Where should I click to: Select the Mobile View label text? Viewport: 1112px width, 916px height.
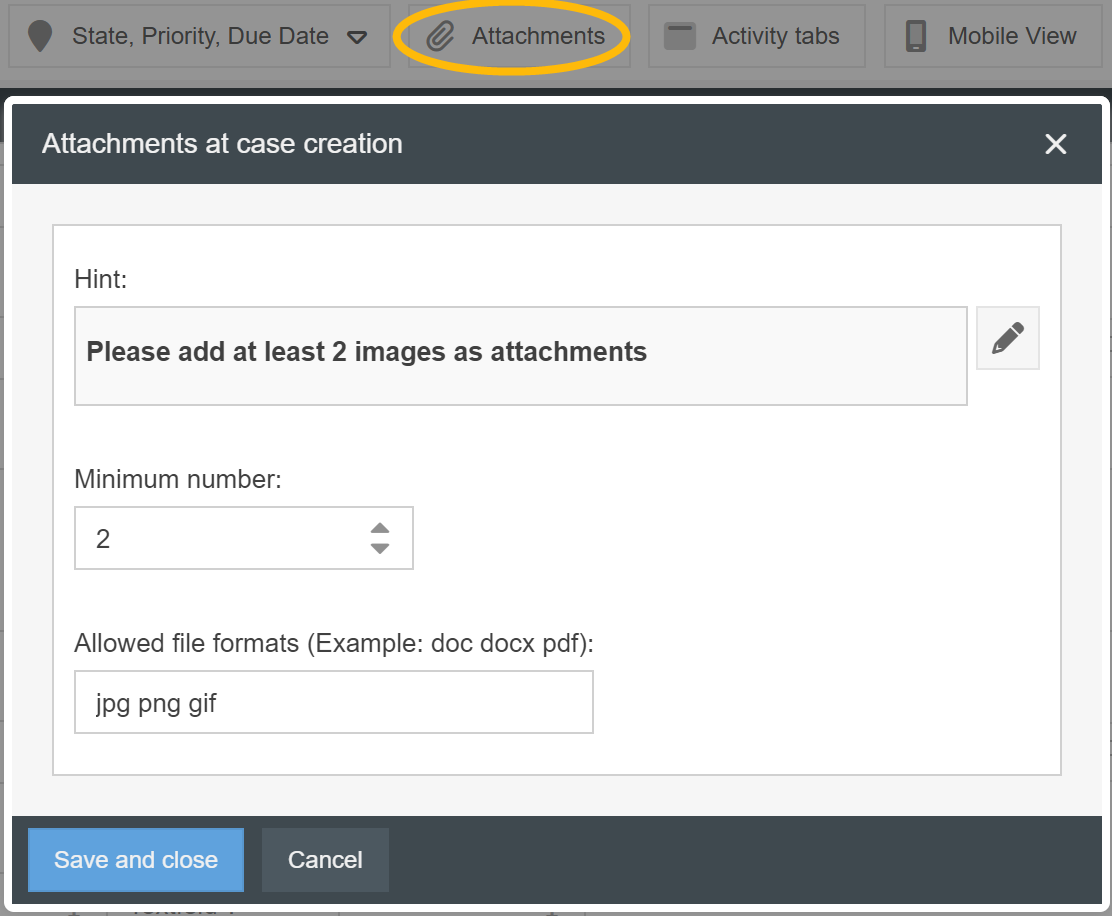click(x=1012, y=37)
